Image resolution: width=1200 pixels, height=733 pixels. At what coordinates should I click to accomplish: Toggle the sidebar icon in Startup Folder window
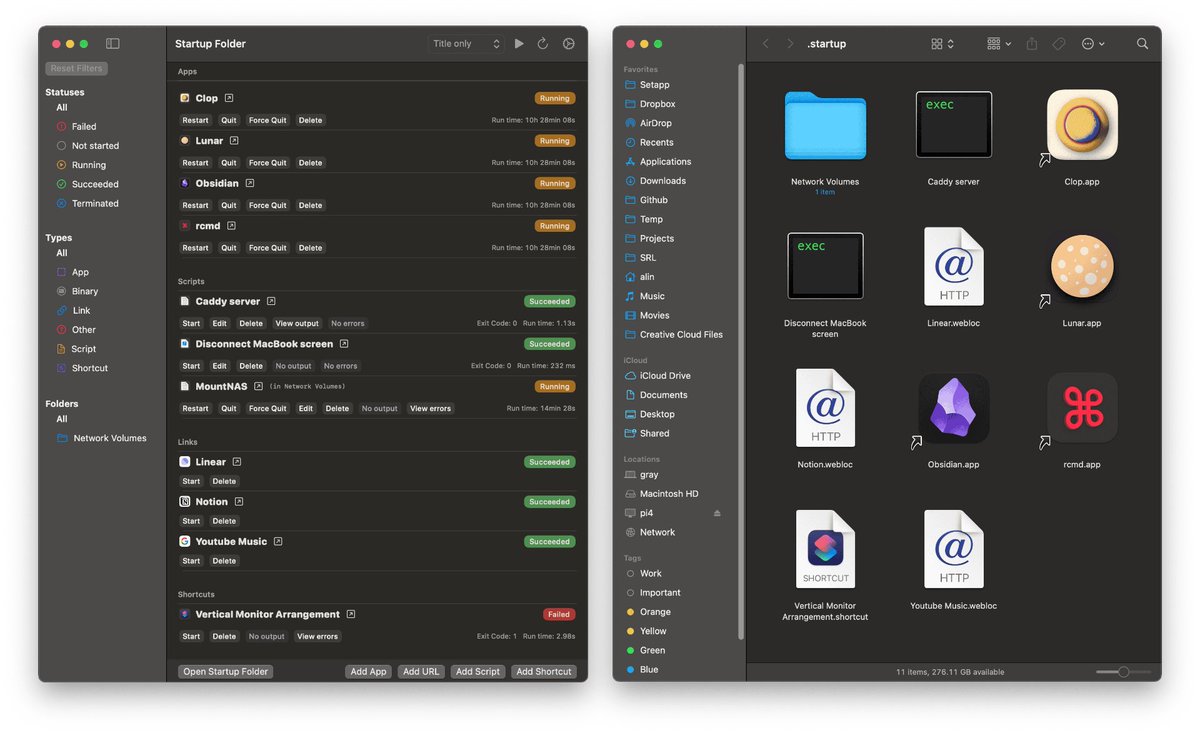tap(113, 44)
